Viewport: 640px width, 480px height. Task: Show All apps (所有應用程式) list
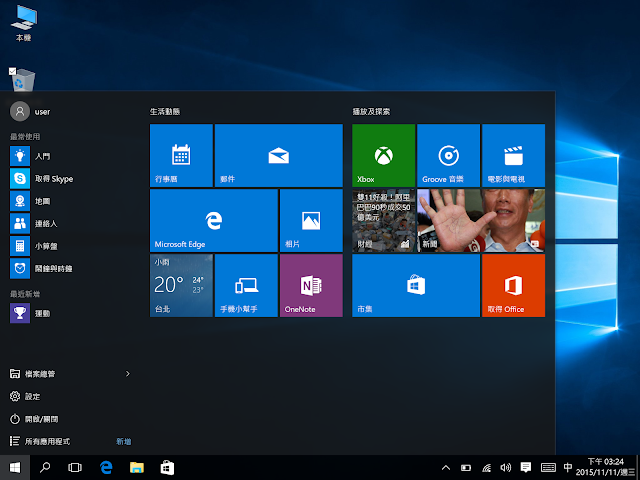40,441
